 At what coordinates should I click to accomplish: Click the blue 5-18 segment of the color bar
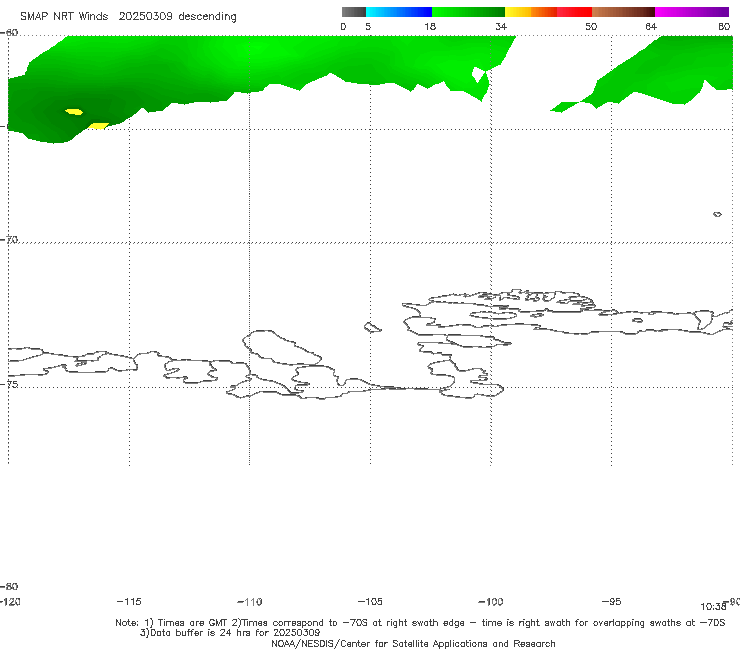(x=399, y=12)
